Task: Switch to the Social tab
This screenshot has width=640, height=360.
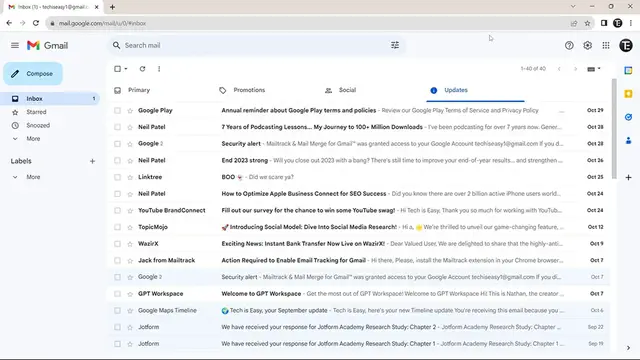Action: tap(347, 90)
